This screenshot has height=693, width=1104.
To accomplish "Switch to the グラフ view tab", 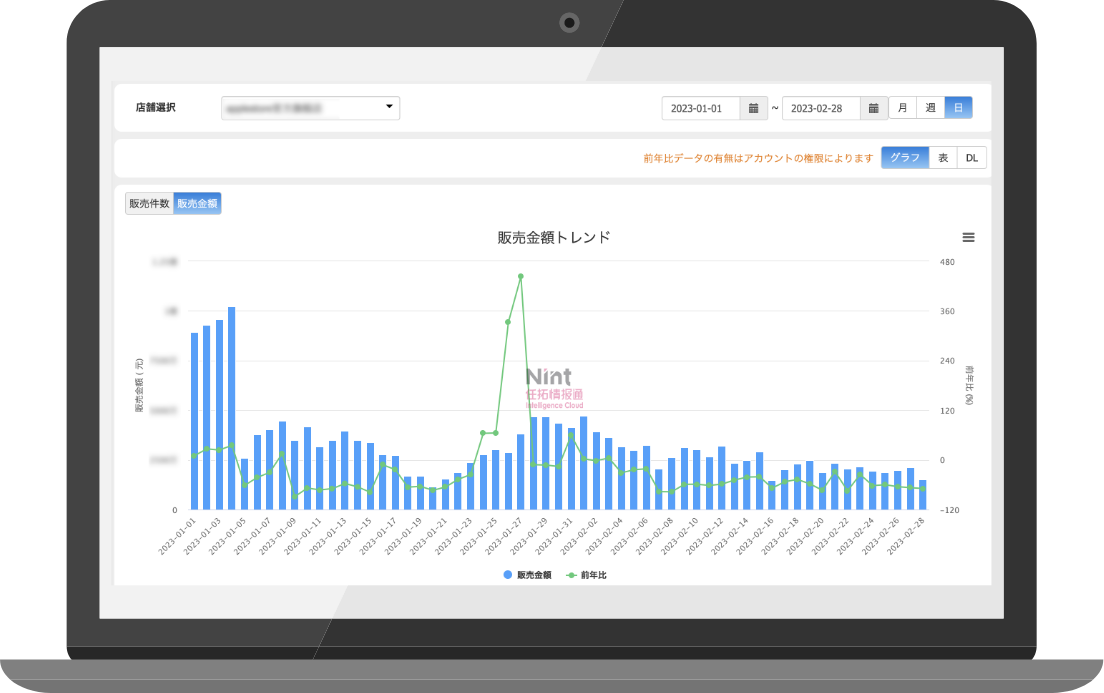I will coord(904,158).
